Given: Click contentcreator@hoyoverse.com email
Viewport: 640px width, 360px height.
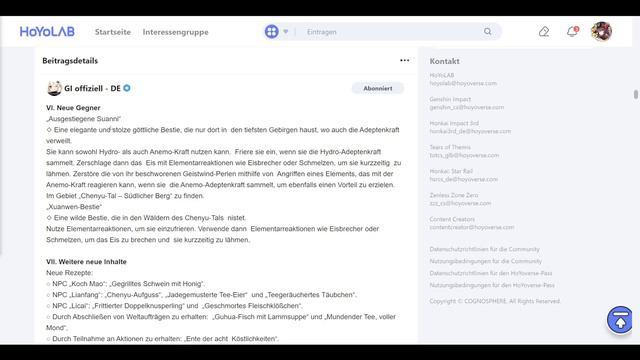Looking at the screenshot, I should coord(472,227).
